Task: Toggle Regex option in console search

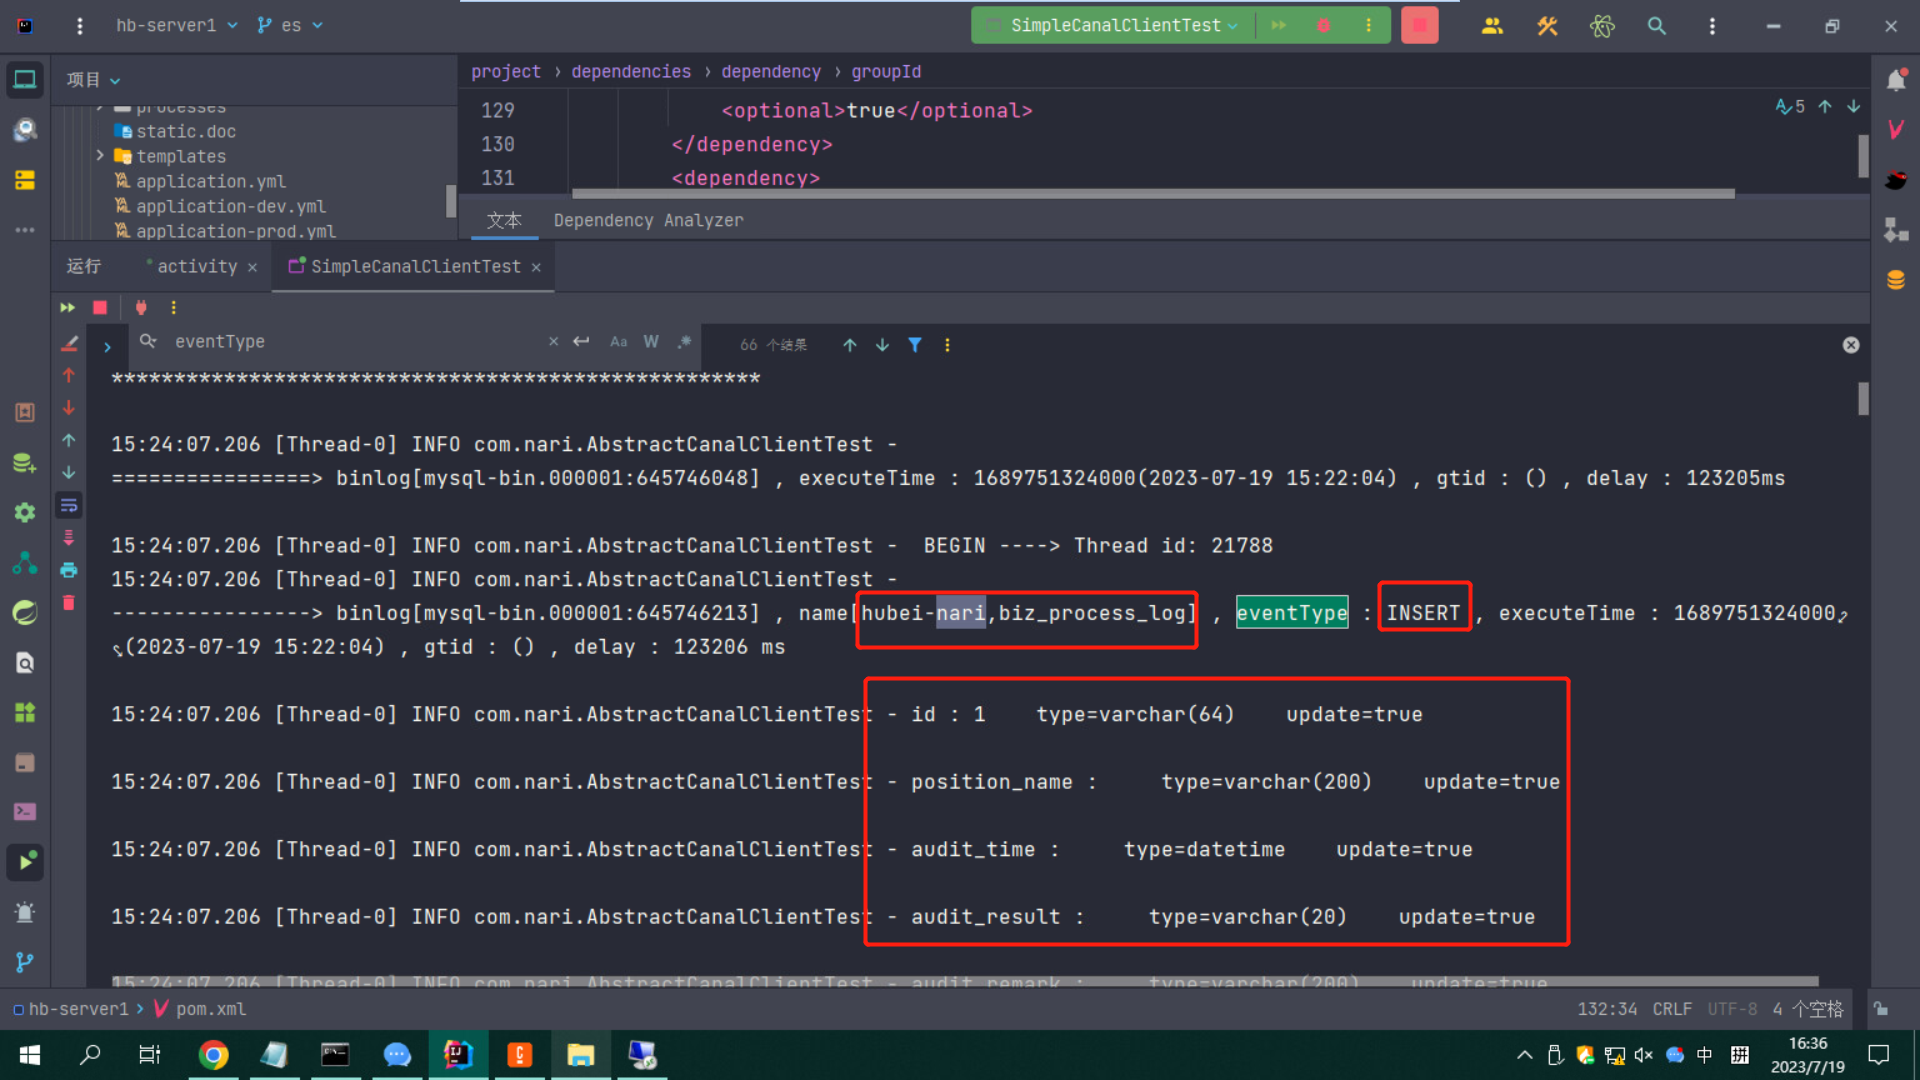Action: click(684, 342)
